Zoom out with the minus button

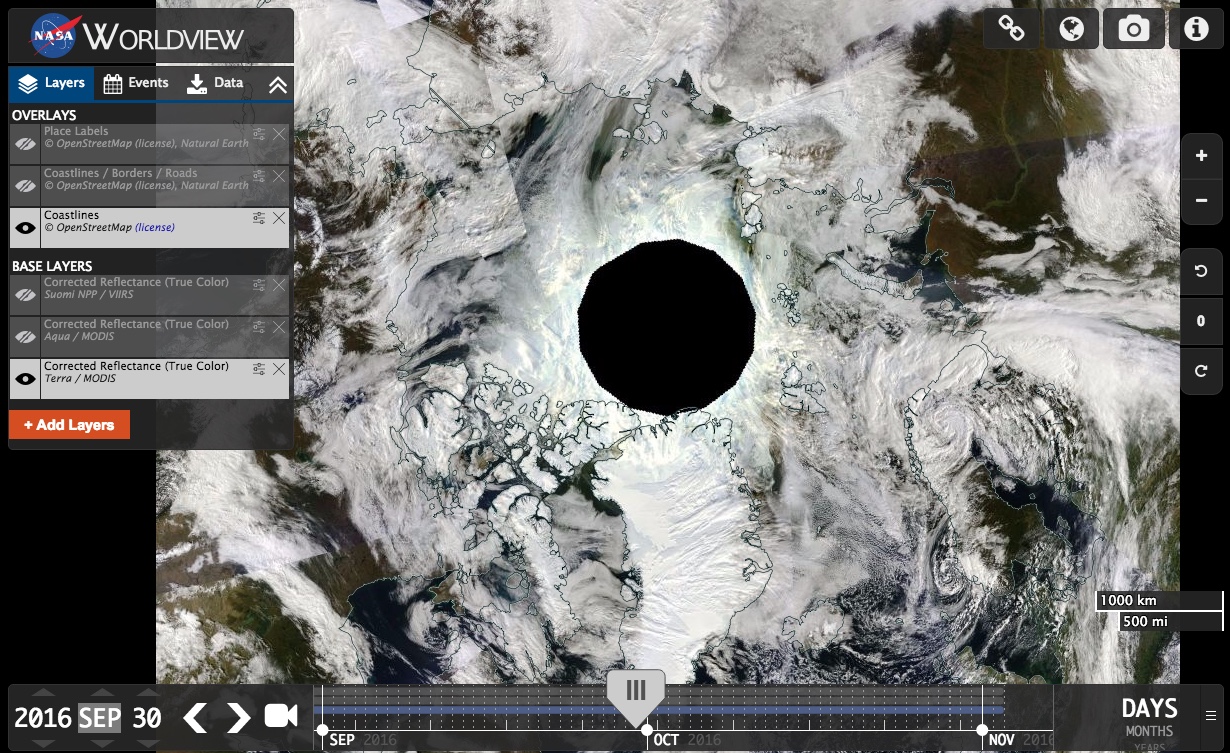1201,201
